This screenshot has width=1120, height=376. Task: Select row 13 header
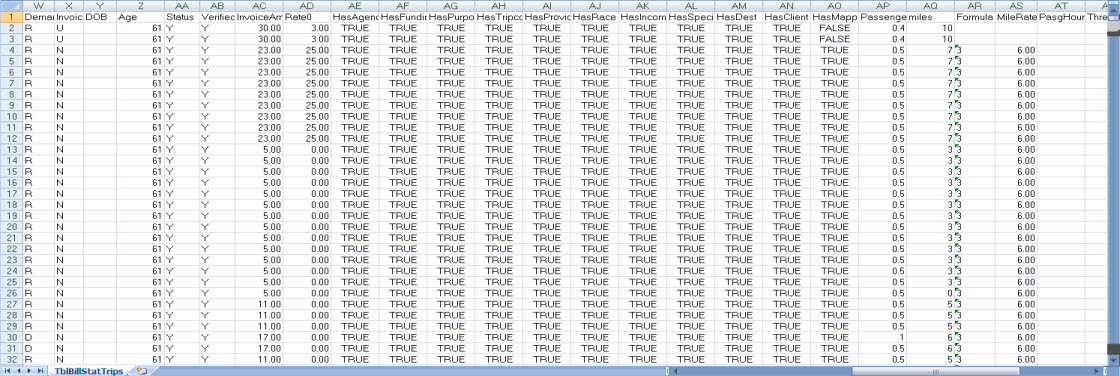(11, 149)
